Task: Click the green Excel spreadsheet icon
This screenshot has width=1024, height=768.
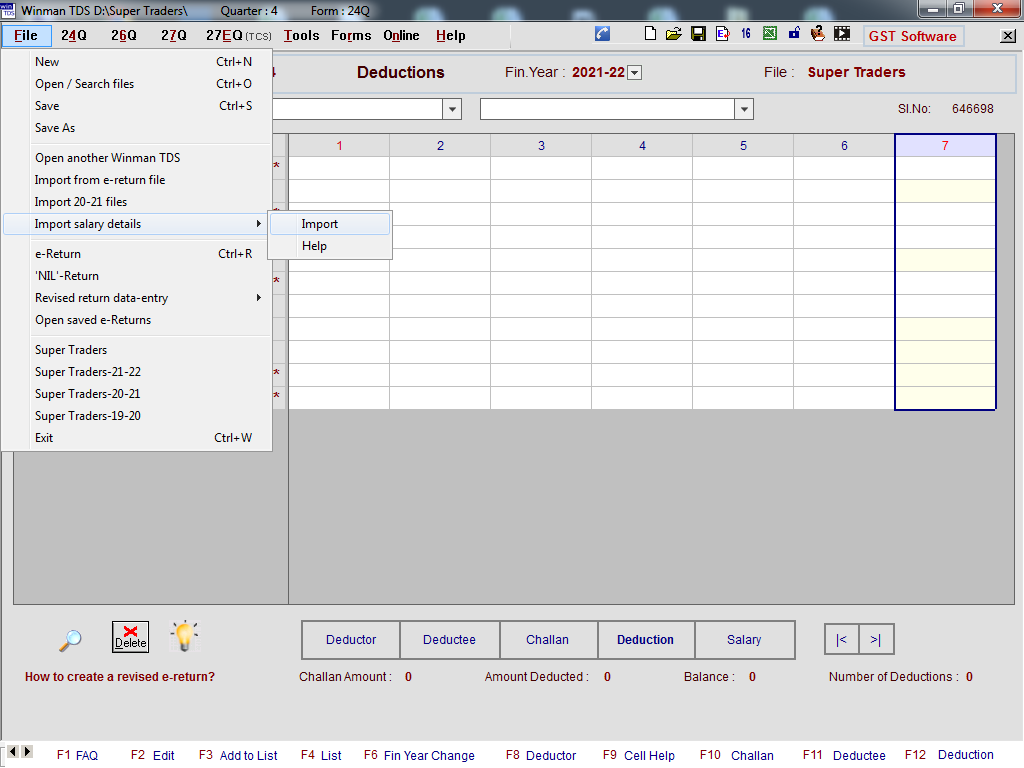Action: tap(769, 34)
